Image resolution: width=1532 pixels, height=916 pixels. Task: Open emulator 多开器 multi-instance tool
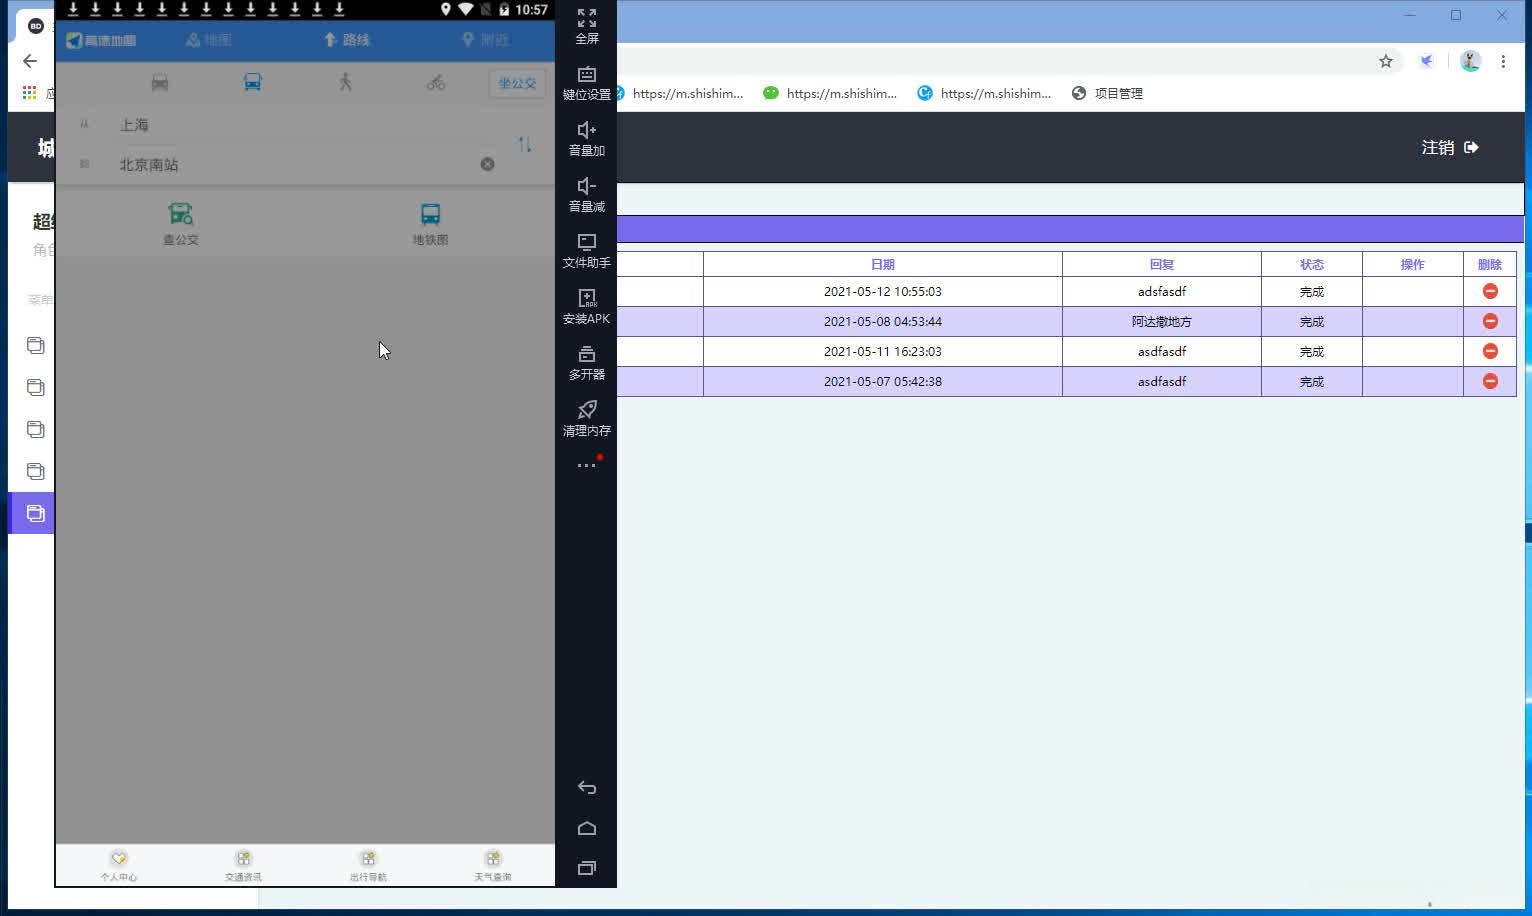click(x=587, y=363)
